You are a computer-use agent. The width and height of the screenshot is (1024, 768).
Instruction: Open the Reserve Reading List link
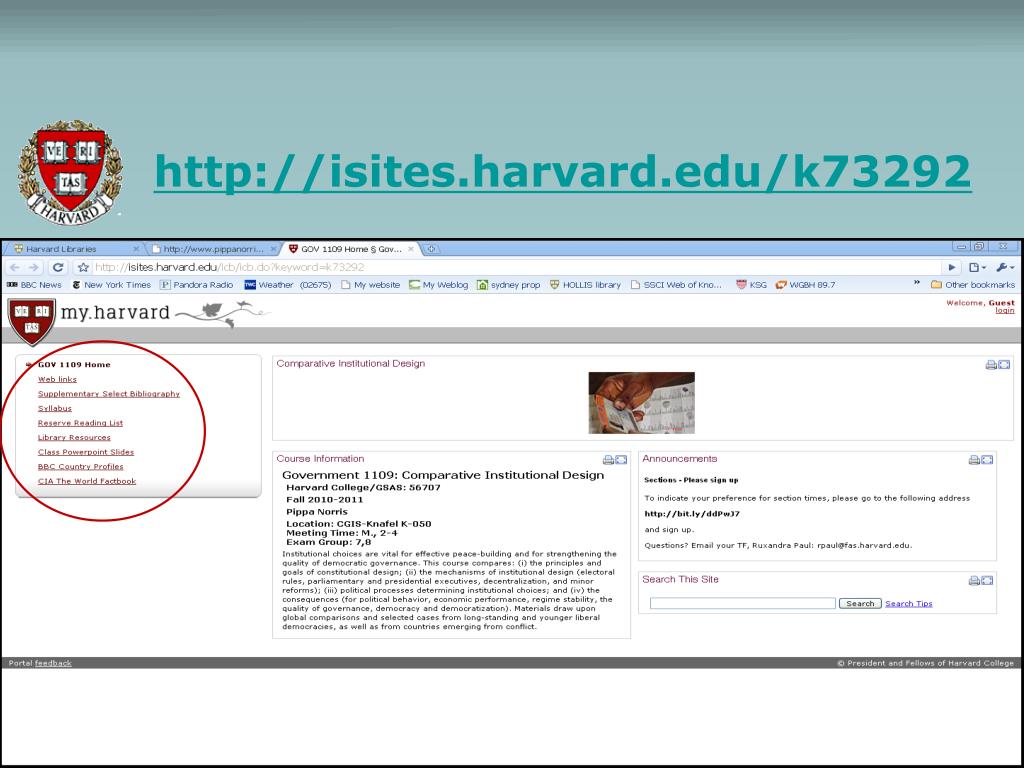pyautogui.click(x=80, y=423)
